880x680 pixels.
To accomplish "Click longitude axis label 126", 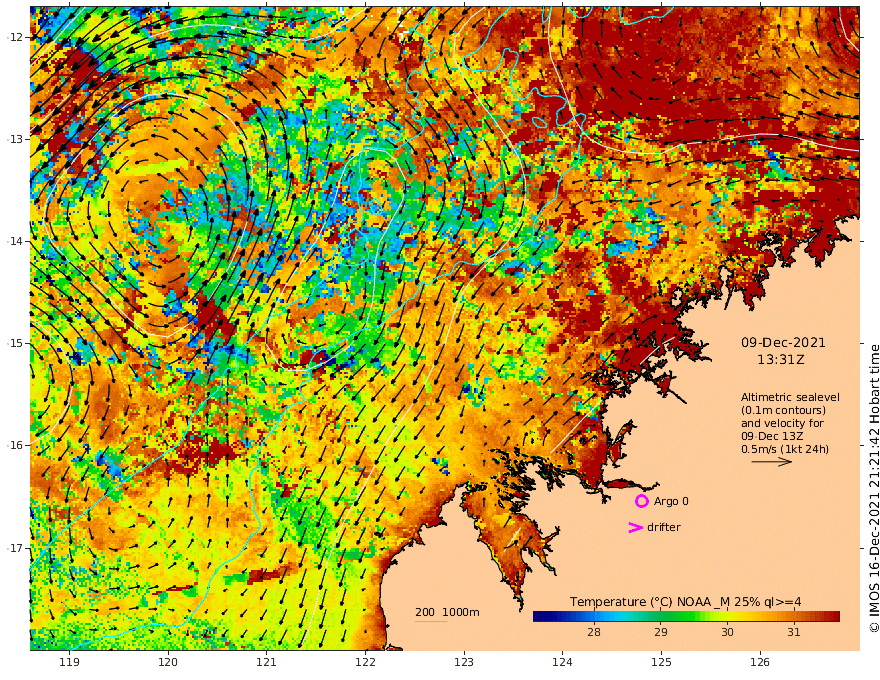I will click(x=760, y=662).
